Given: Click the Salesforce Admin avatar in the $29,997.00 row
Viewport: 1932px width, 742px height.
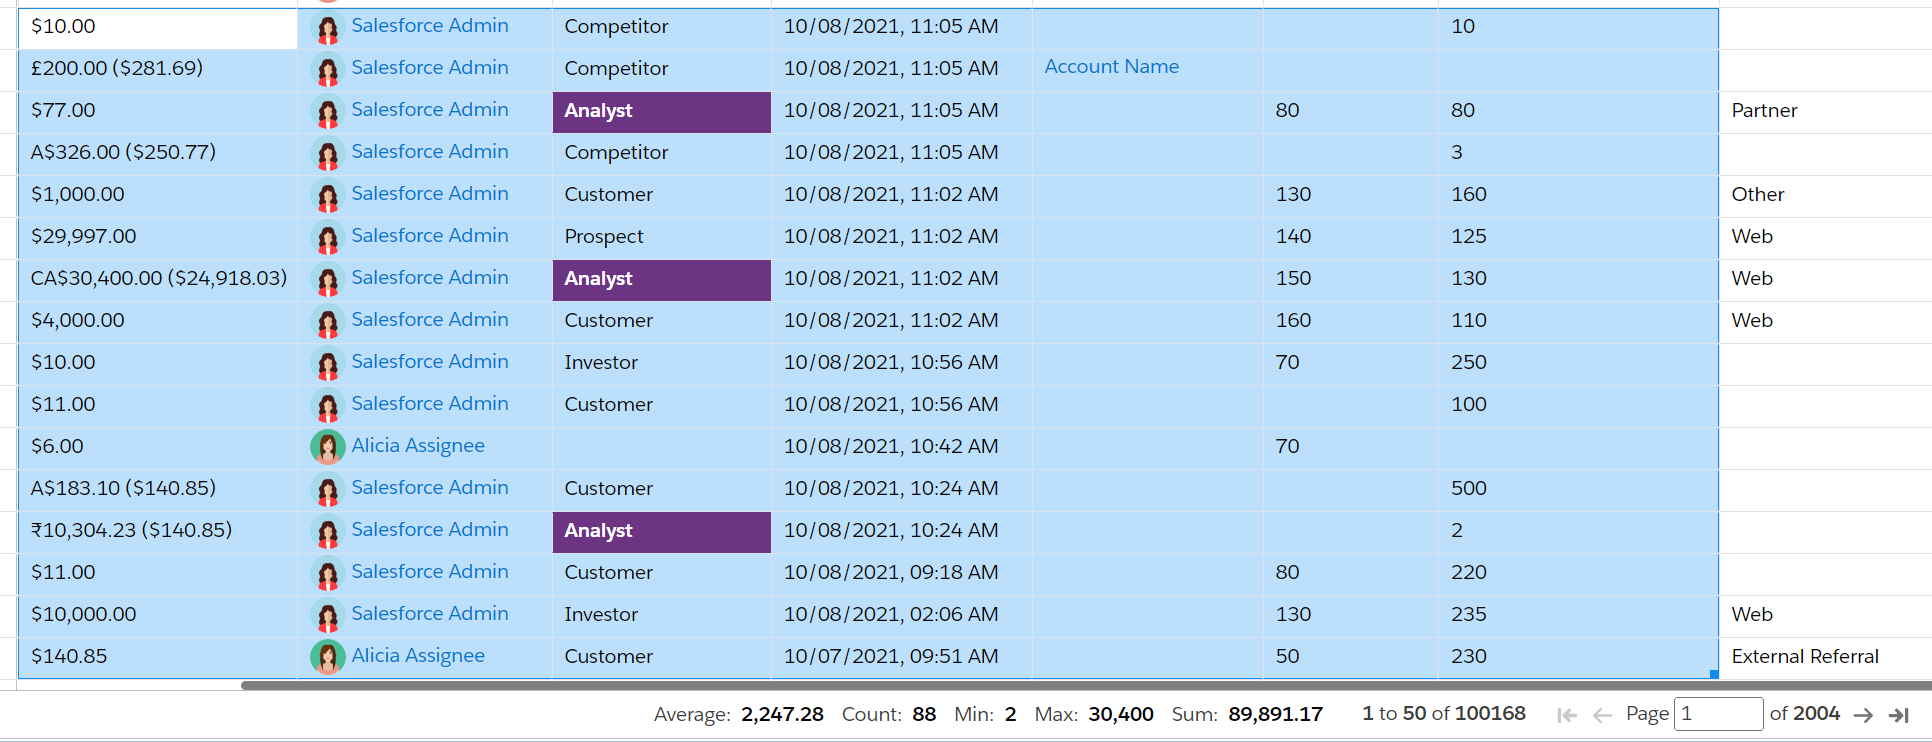Looking at the screenshot, I should coord(327,238).
